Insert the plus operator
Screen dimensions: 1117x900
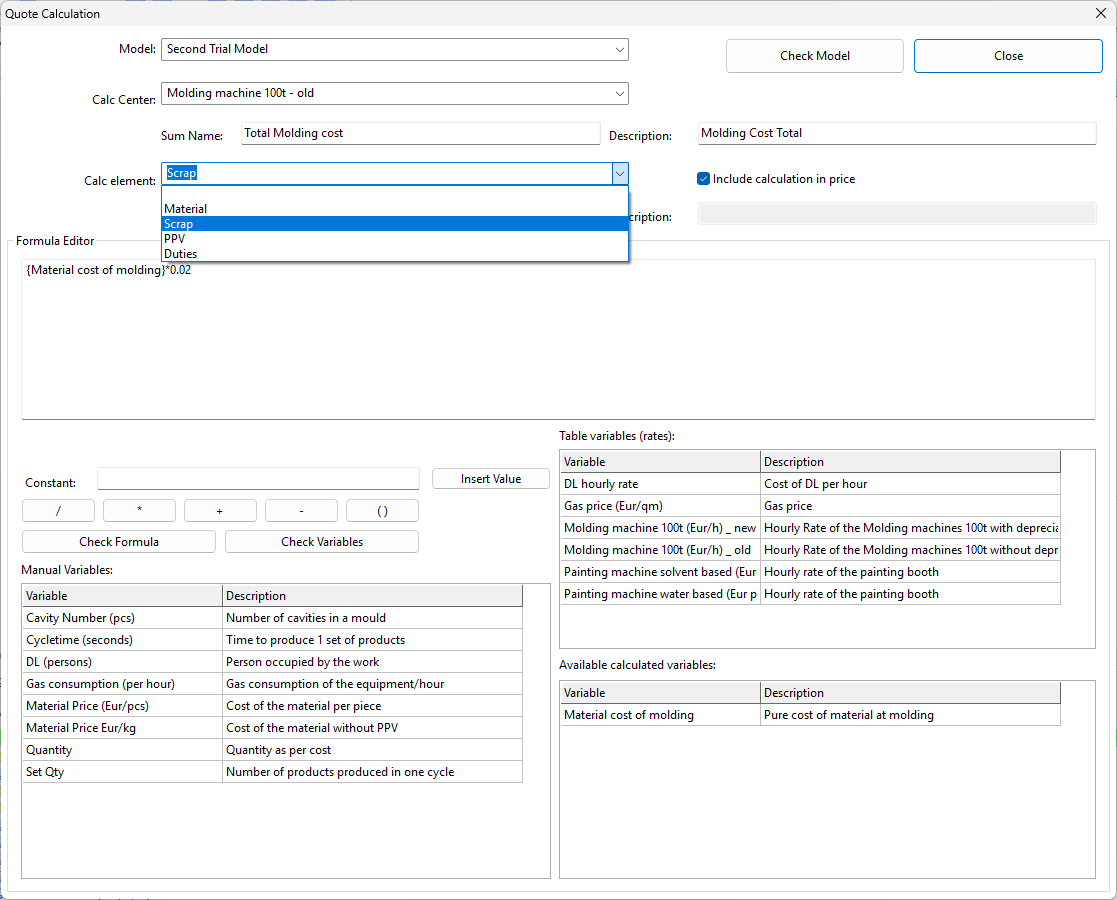(220, 511)
